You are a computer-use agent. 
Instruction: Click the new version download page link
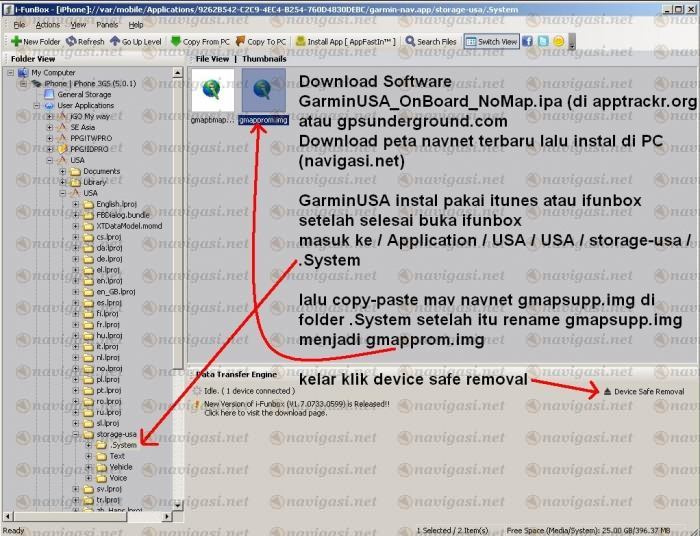[x=265, y=412]
